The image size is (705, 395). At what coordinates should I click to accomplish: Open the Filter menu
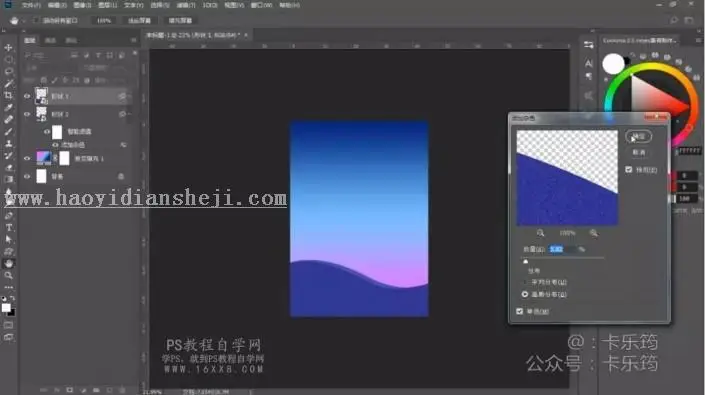(x=186, y=5)
